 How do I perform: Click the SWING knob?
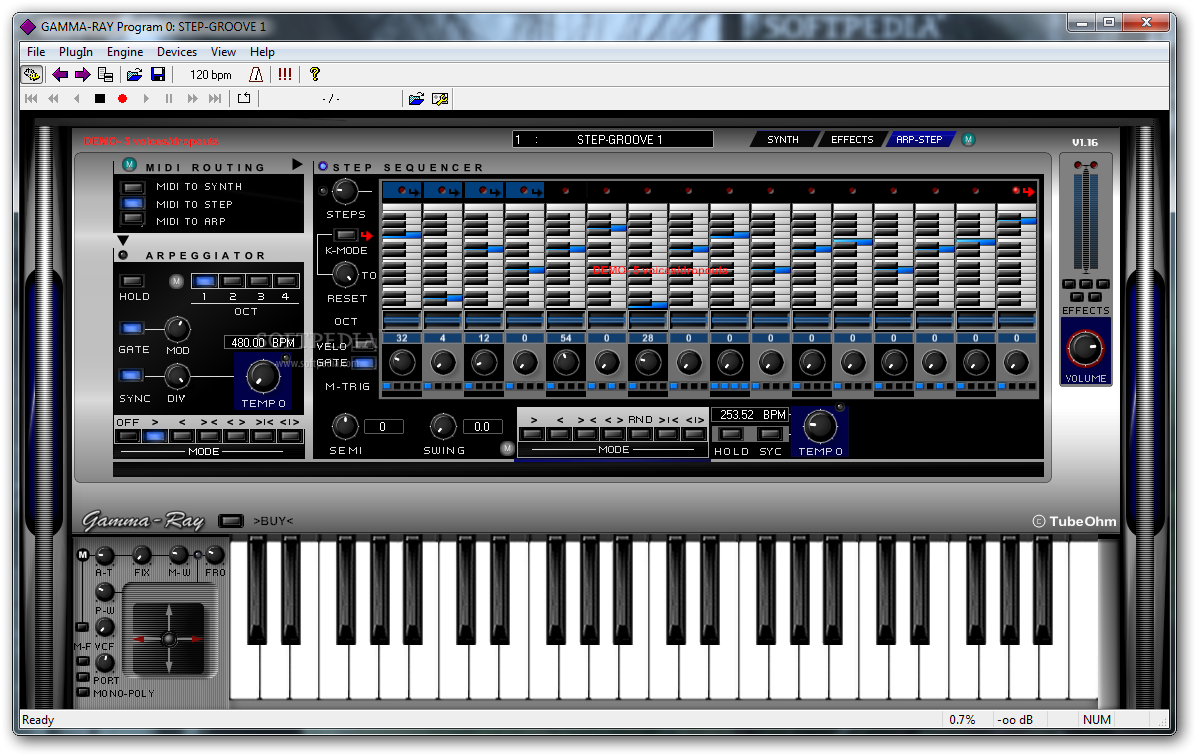click(443, 426)
